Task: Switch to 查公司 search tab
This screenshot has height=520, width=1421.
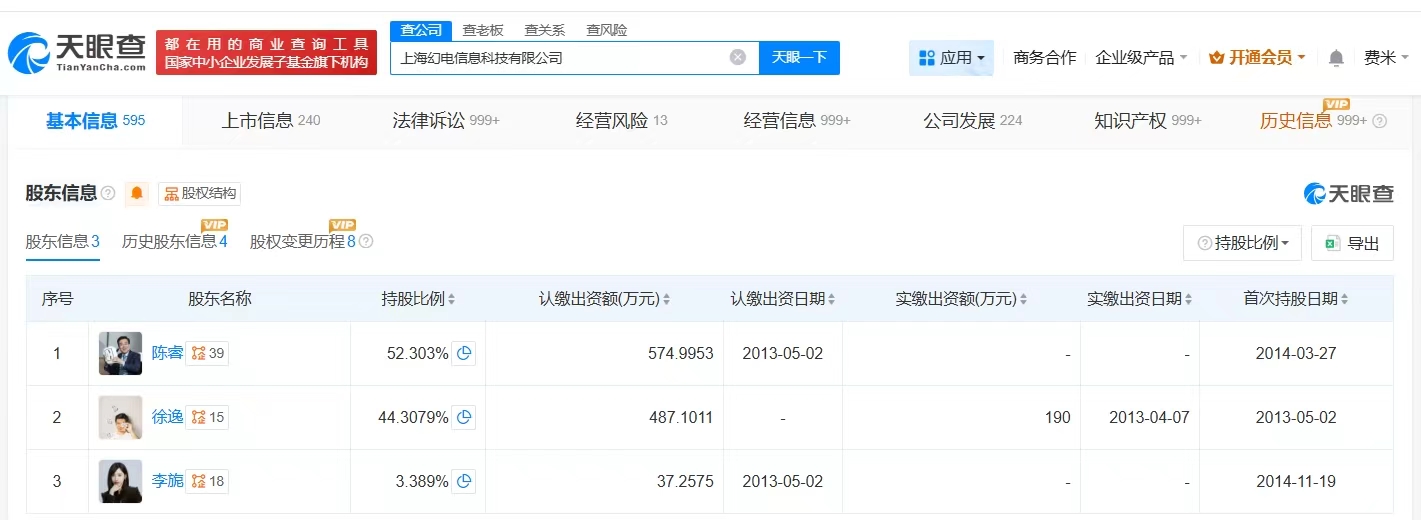Action: pyautogui.click(x=421, y=30)
